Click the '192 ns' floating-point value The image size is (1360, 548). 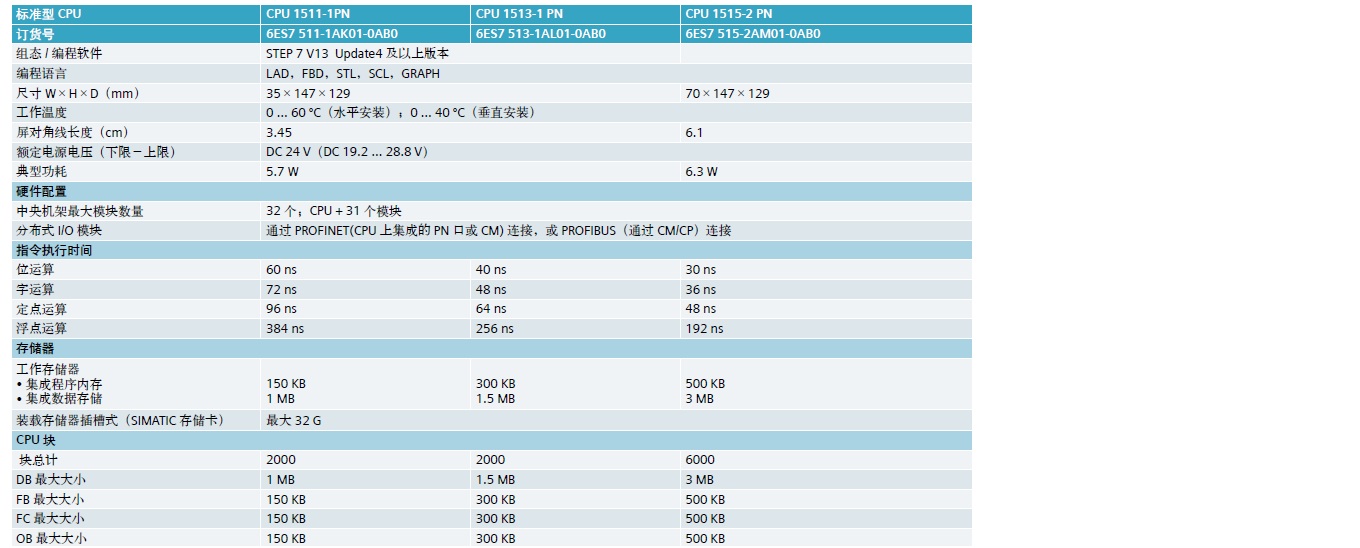pyautogui.click(x=704, y=328)
